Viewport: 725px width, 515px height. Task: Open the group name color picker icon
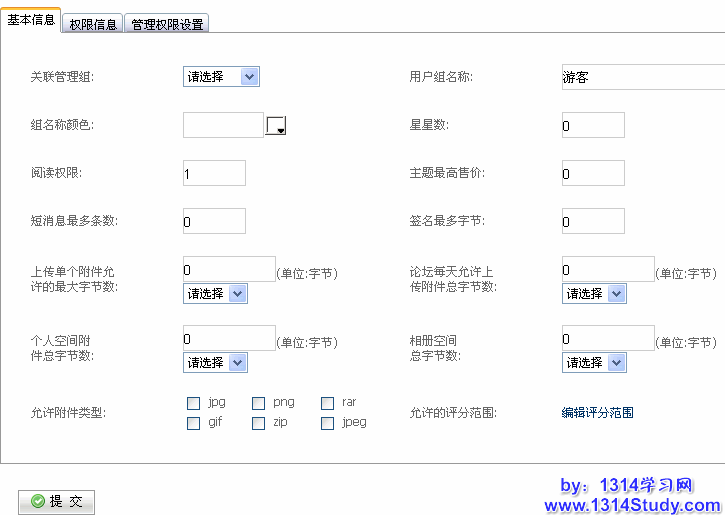tap(276, 126)
